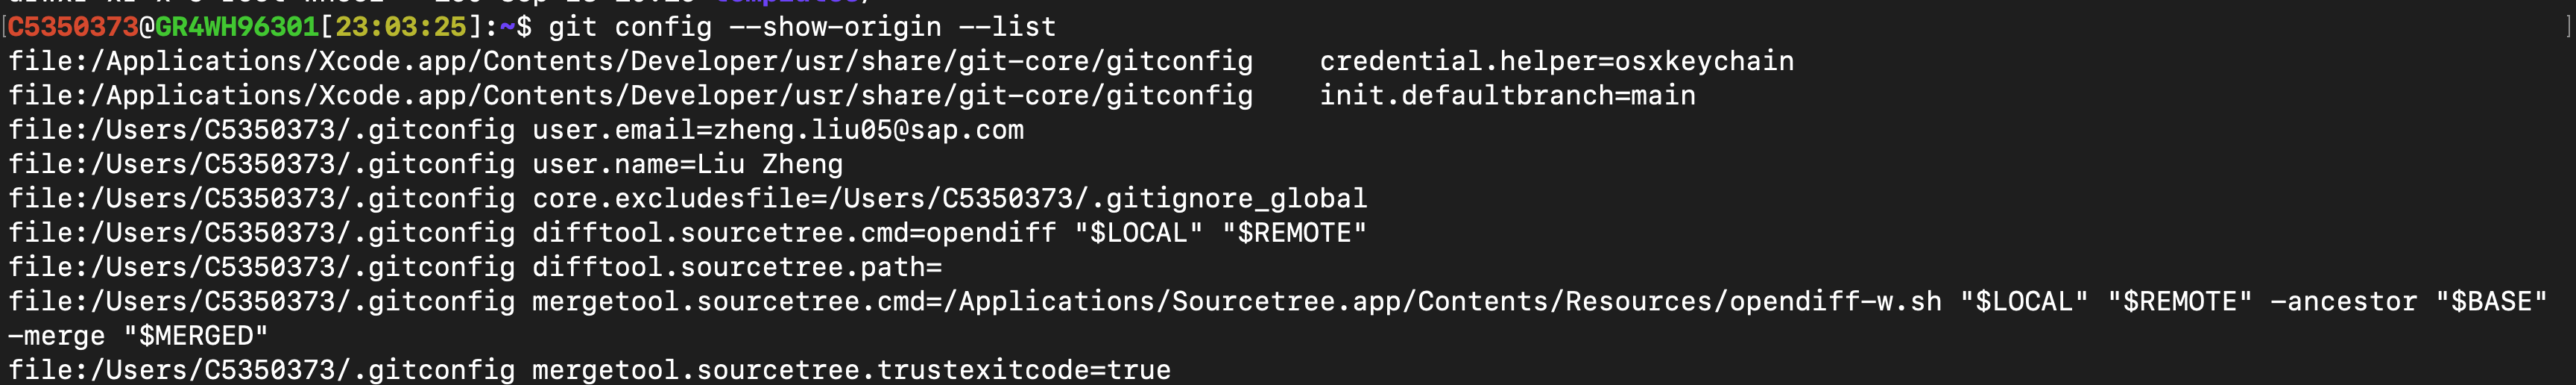This screenshot has height=385, width=2576.
Task: Click the opendiff-w.sh script path
Action: click(1835, 302)
